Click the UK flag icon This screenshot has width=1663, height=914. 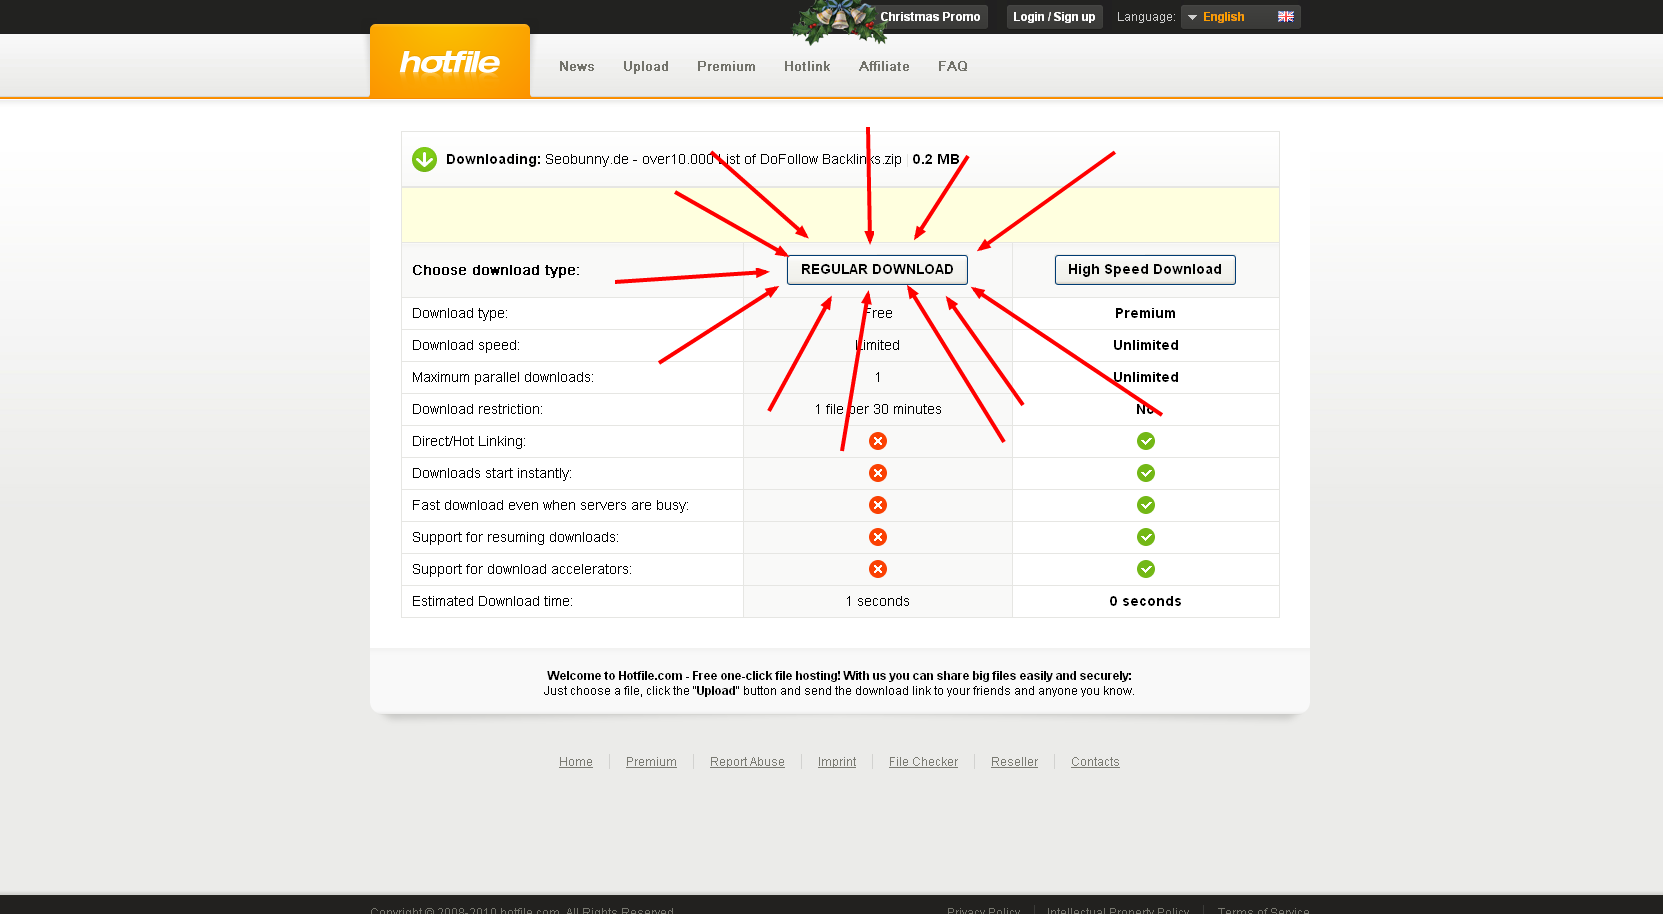1286,16
